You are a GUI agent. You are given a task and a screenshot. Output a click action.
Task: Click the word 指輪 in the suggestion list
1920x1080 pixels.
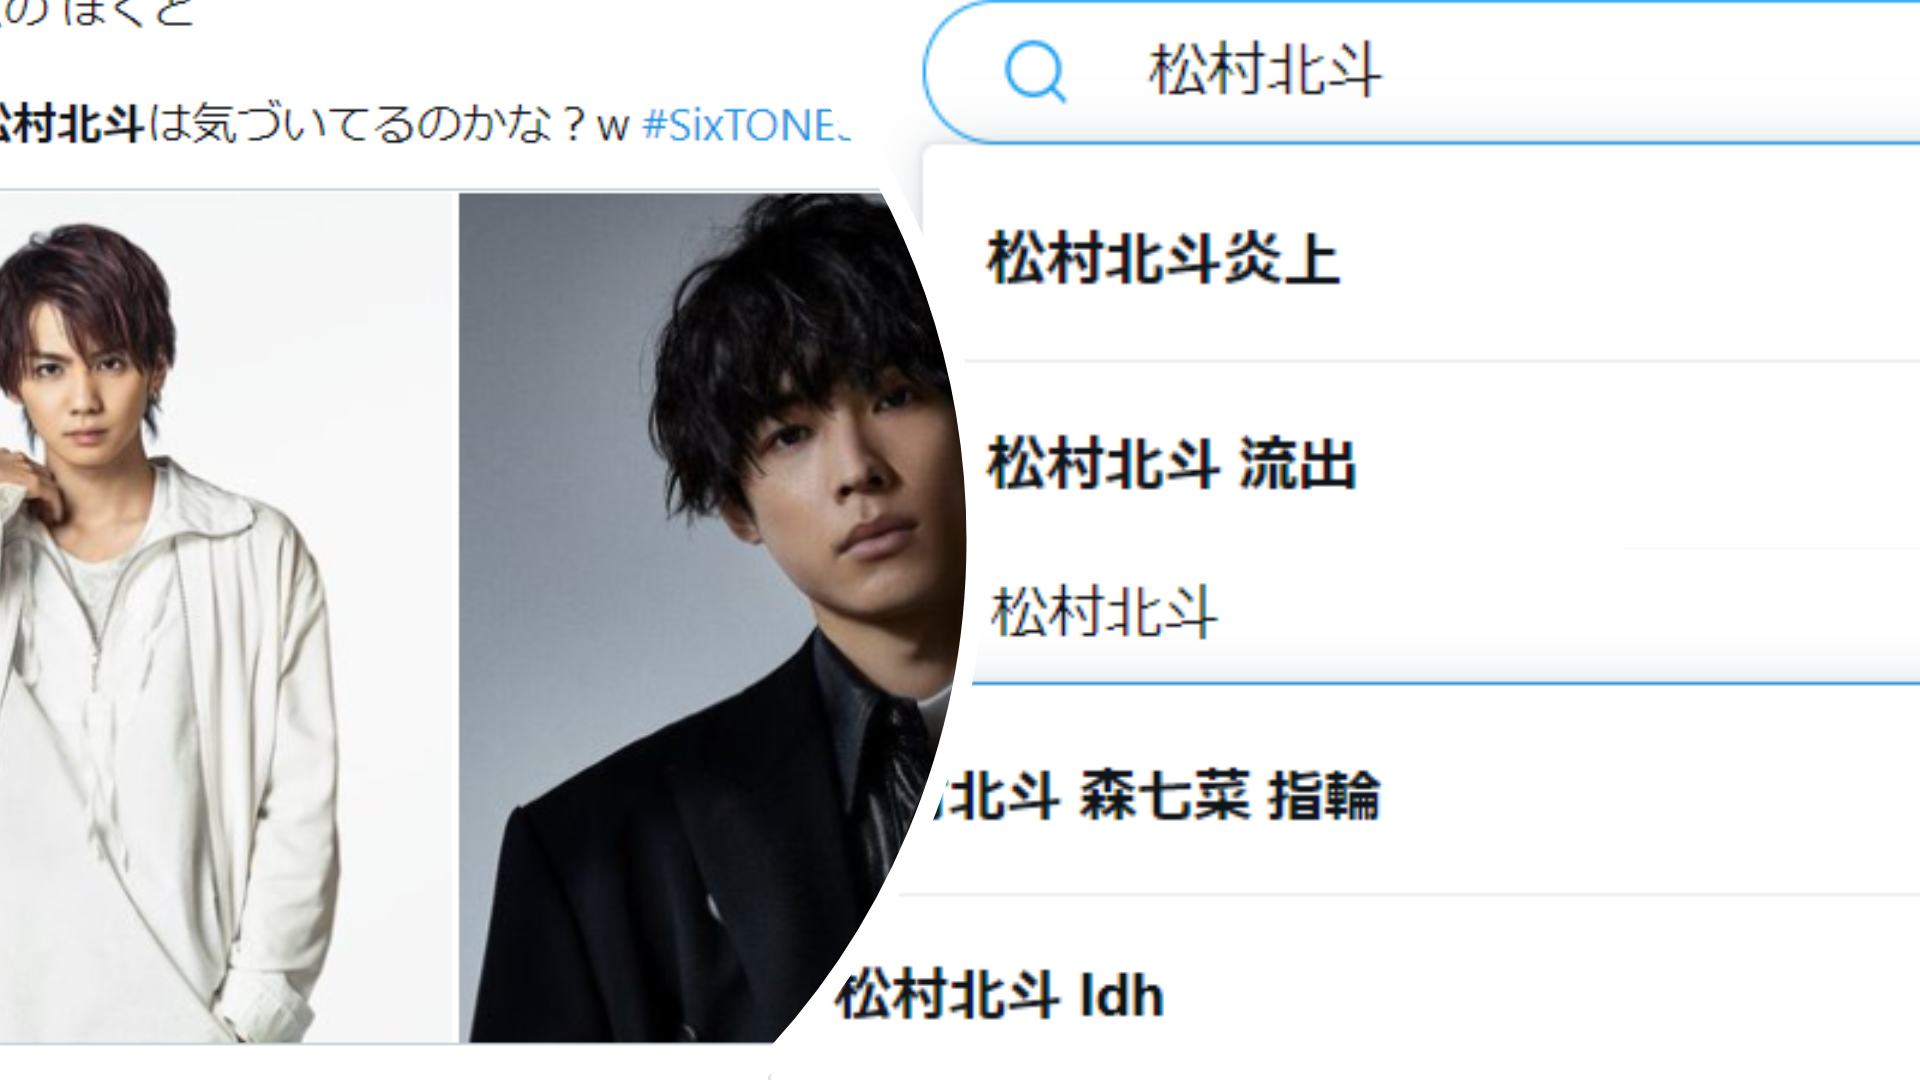pyautogui.click(x=1325, y=796)
